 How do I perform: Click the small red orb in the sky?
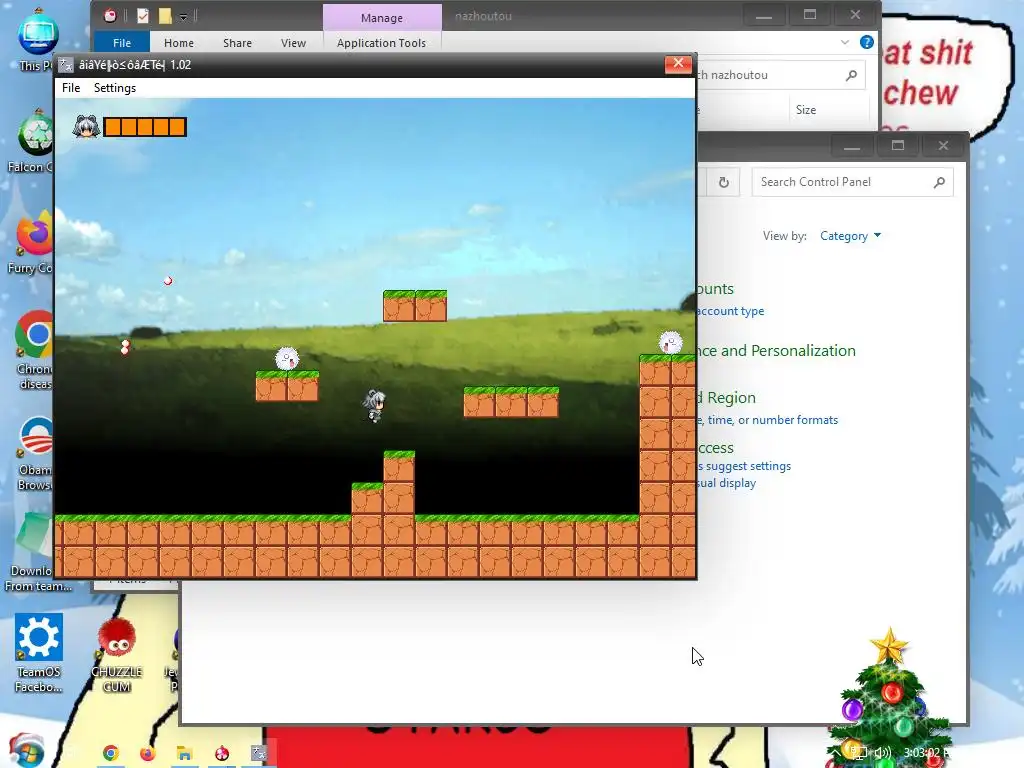tap(168, 281)
